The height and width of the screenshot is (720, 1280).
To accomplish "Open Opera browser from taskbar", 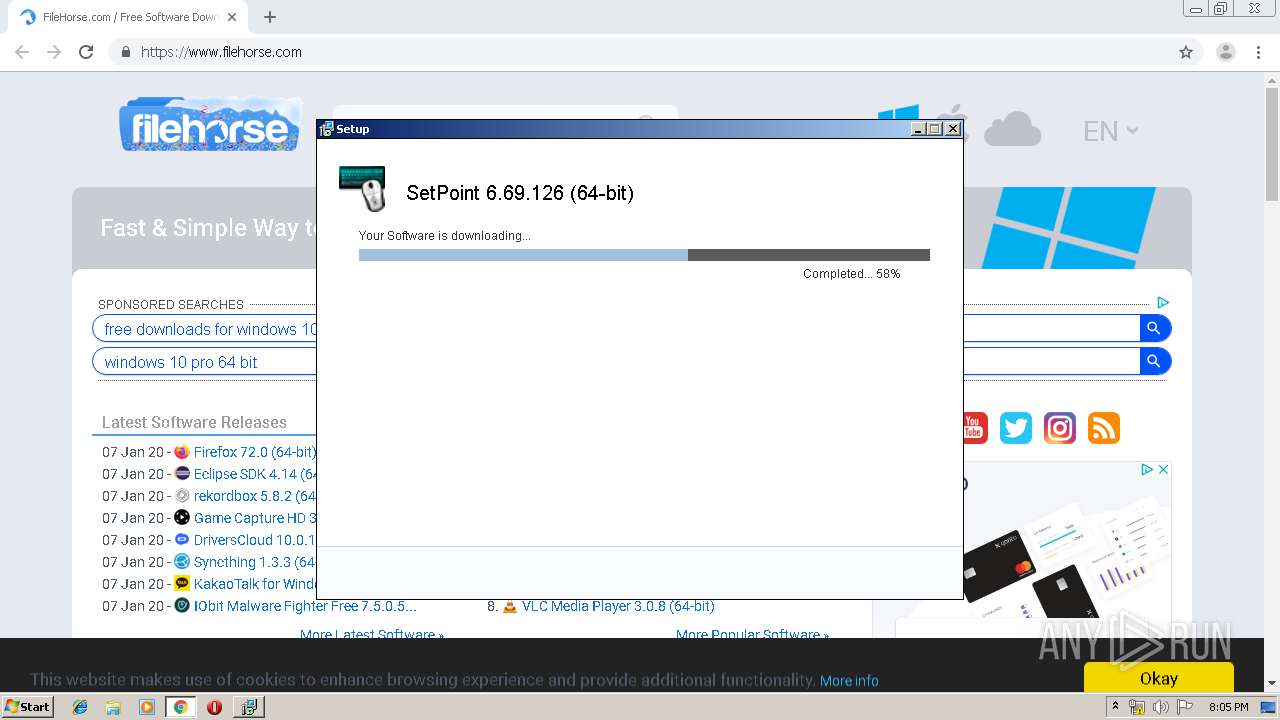I will [214, 707].
